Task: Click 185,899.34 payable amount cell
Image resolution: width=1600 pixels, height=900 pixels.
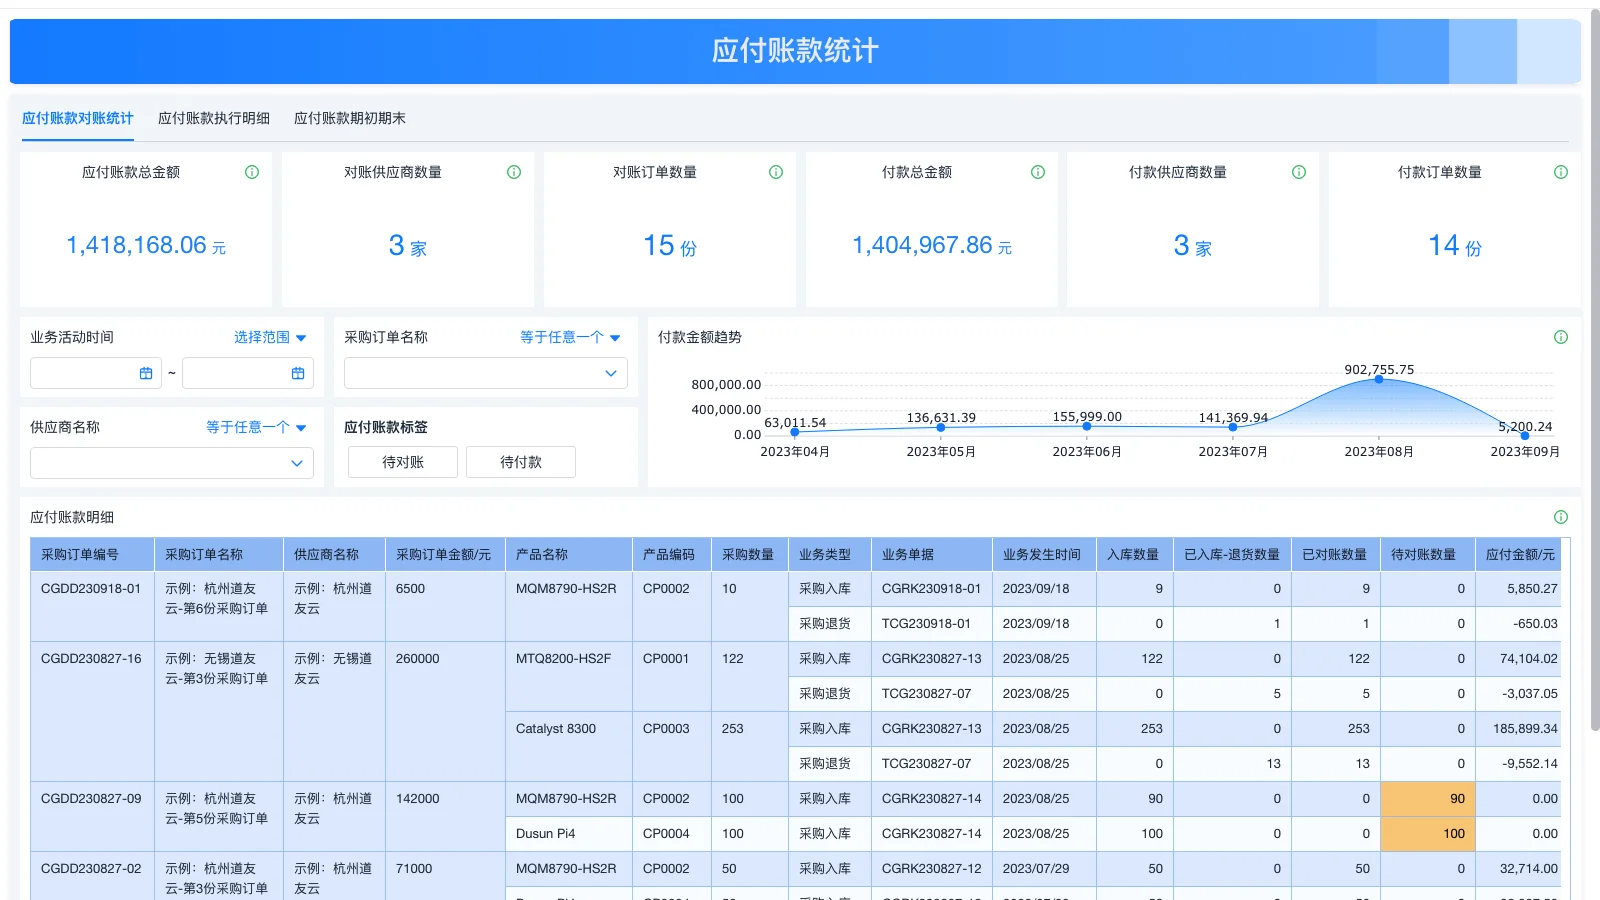Action: [x=1518, y=729]
